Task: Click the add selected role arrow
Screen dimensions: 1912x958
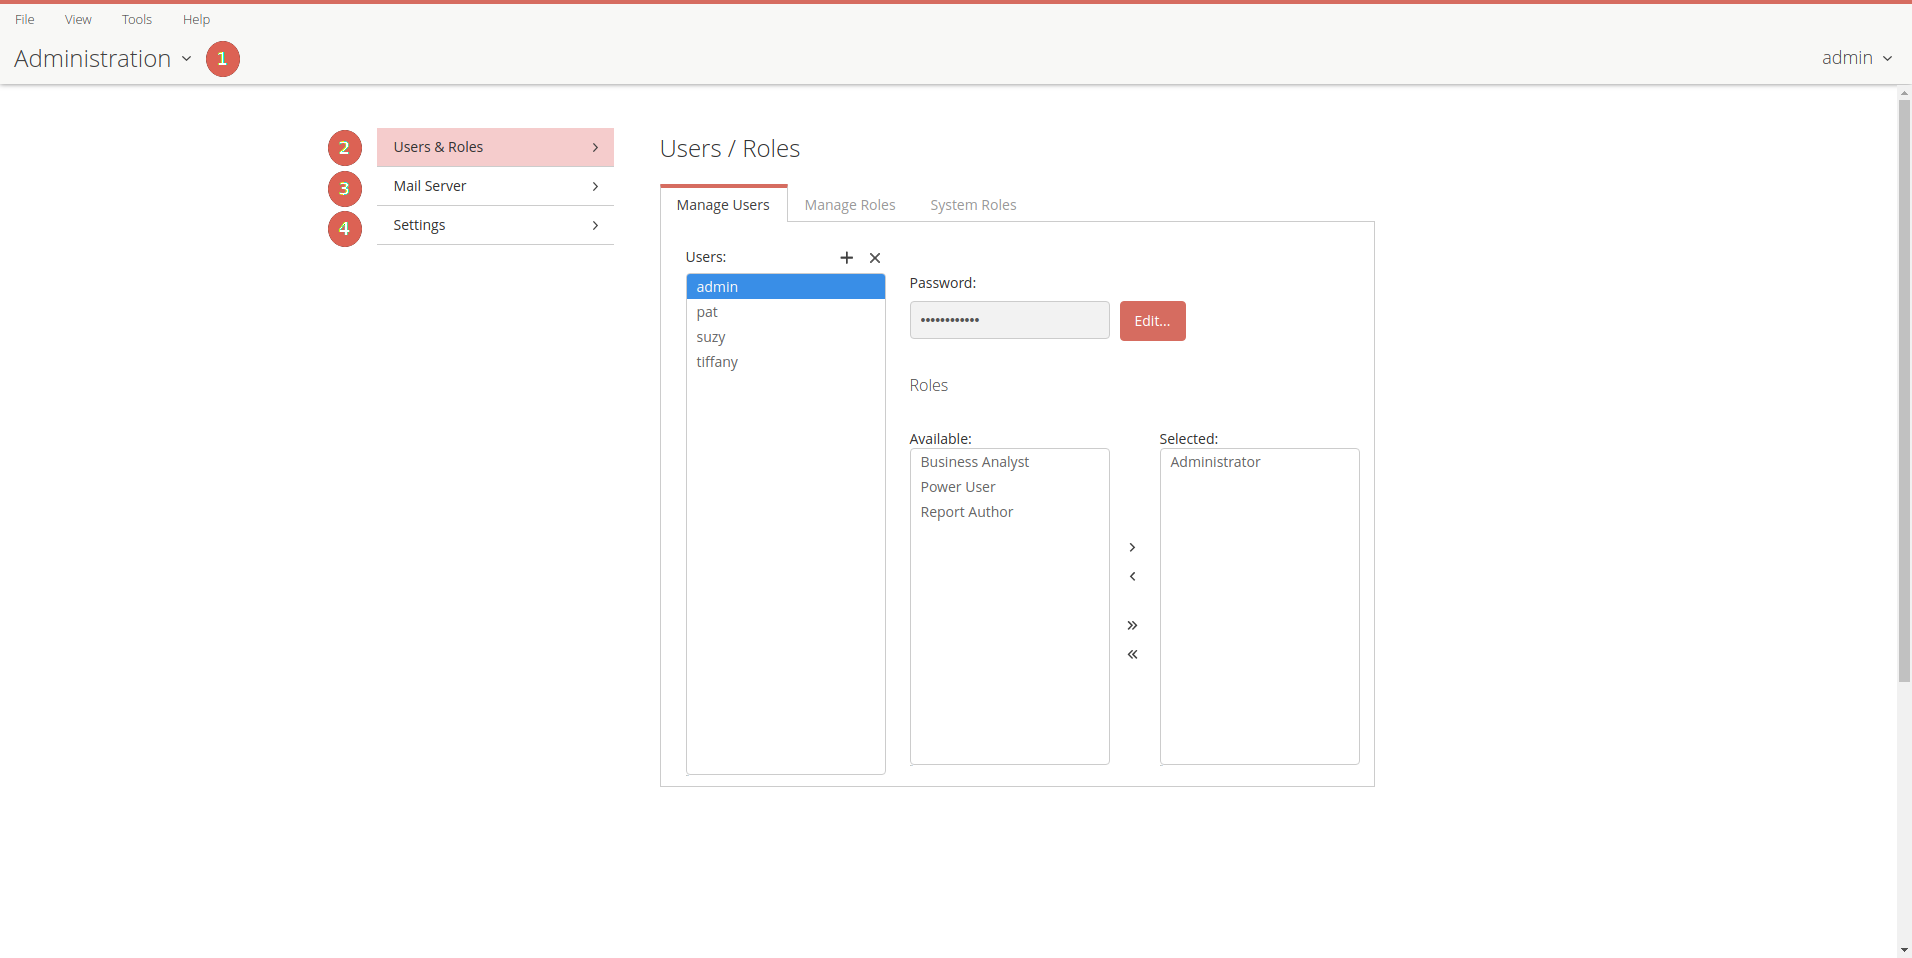Action: tap(1132, 547)
